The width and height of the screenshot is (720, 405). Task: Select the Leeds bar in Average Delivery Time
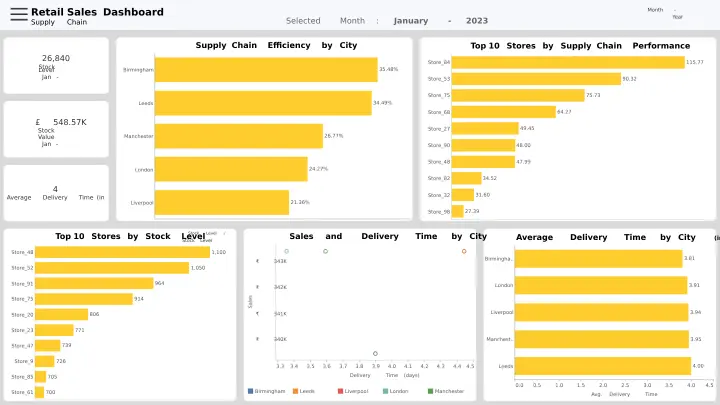coord(602,366)
